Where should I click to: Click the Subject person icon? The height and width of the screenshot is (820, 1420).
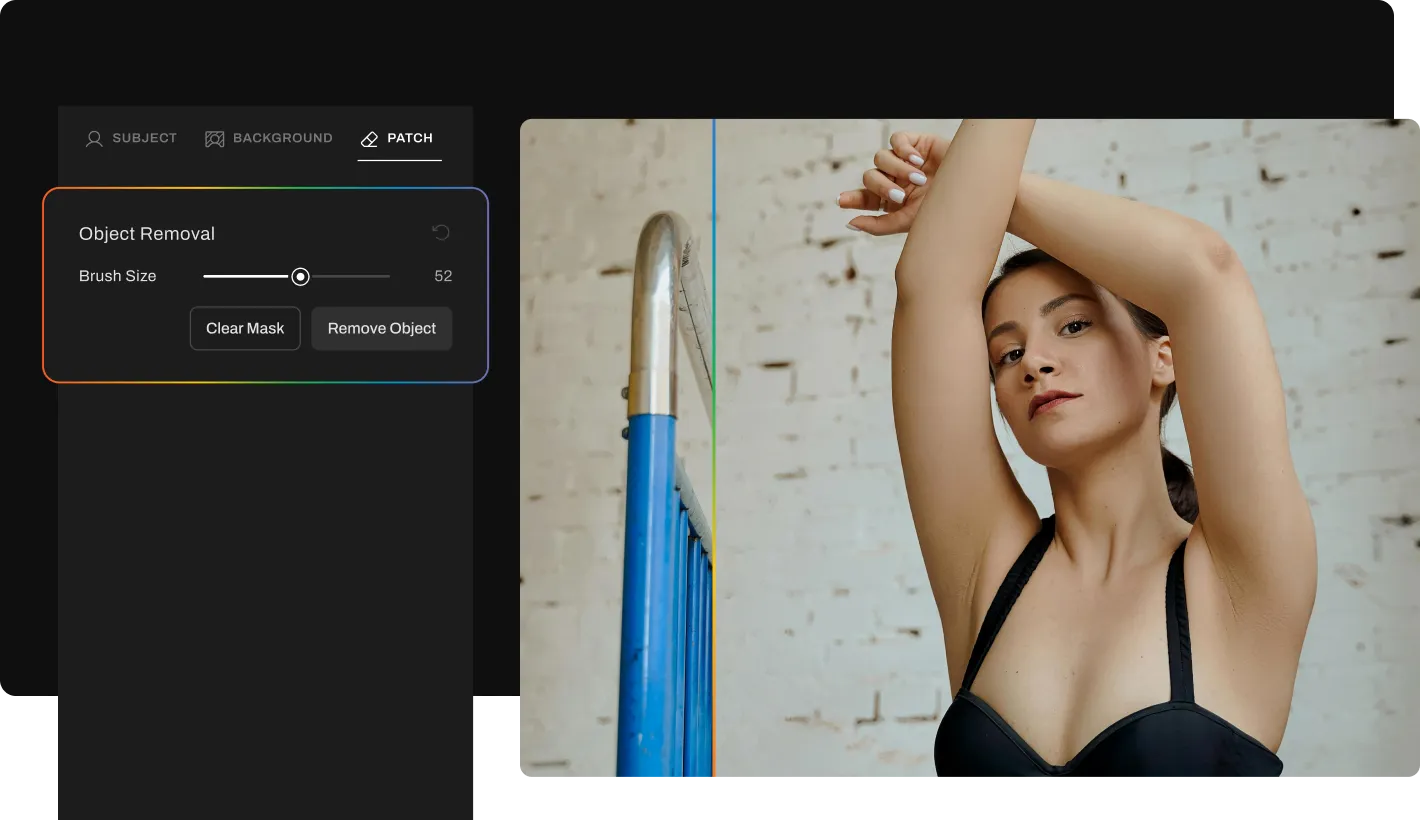coord(94,139)
